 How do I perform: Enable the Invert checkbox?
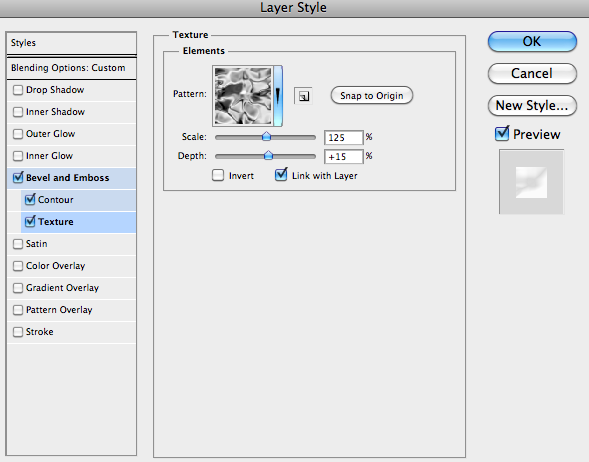[218, 175]
